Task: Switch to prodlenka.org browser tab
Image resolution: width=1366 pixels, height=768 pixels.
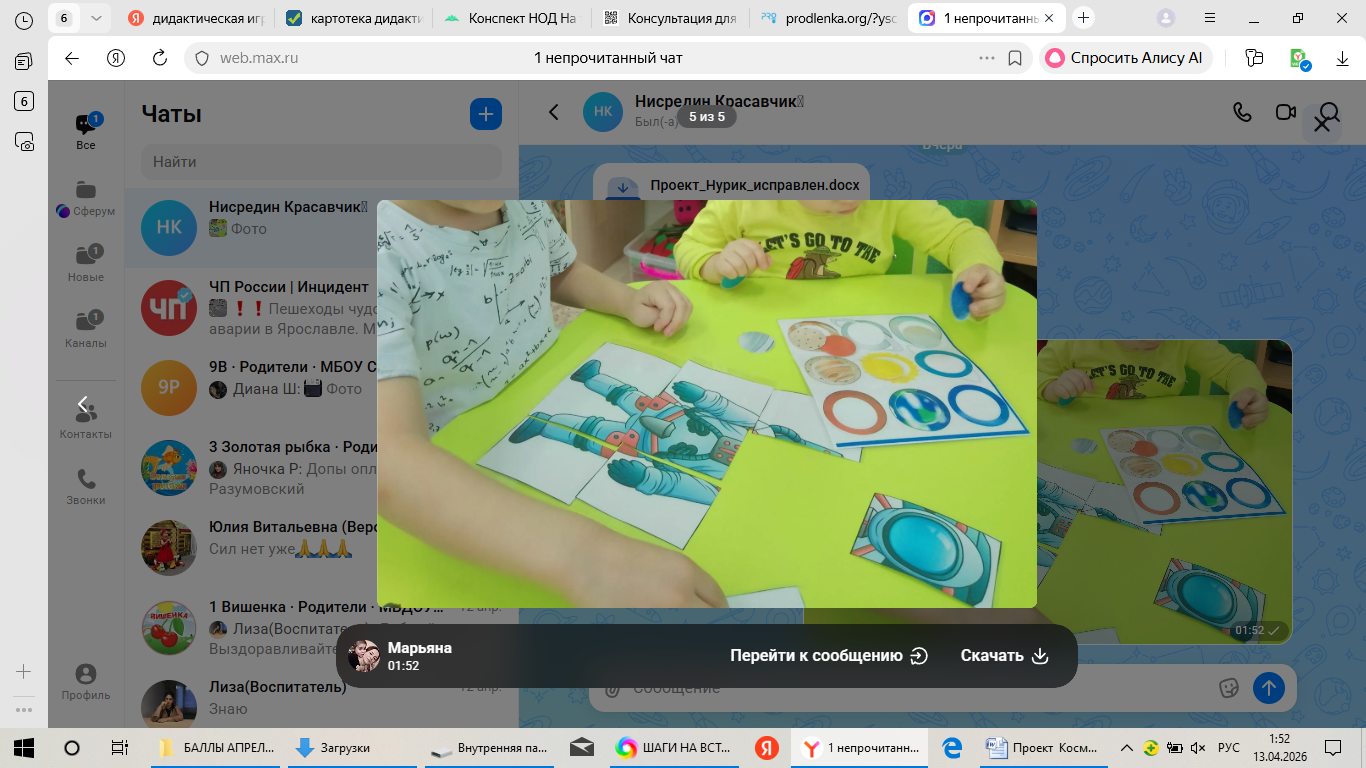Action: point(828,18)
